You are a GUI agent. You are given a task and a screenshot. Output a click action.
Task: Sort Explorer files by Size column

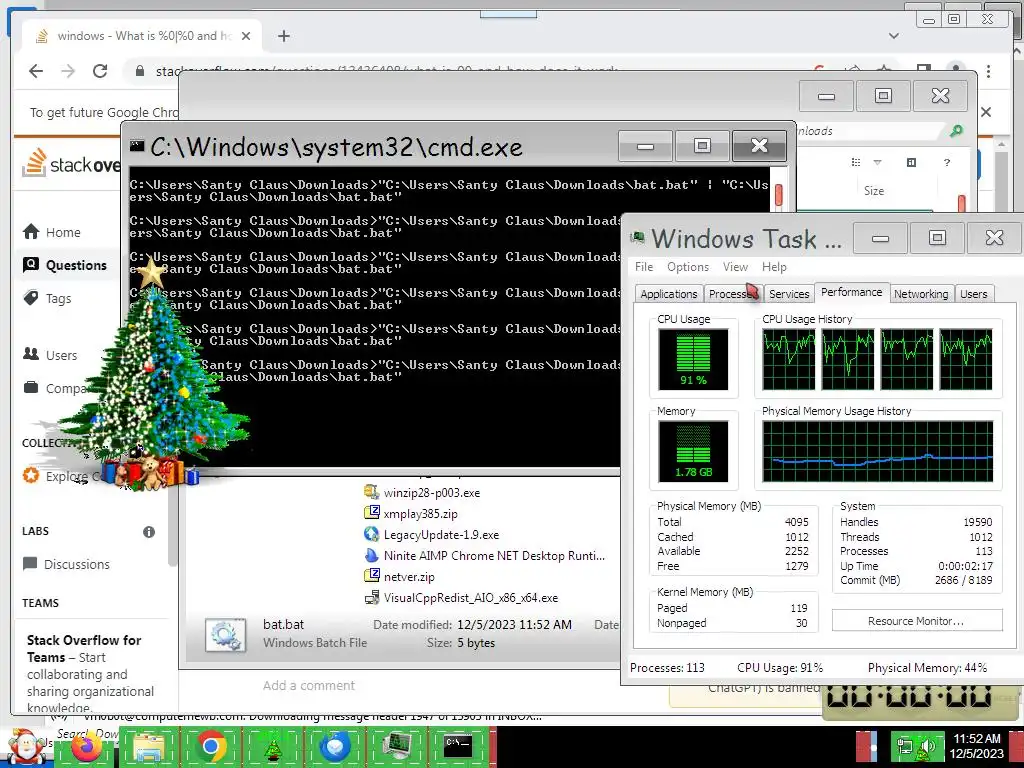[874, 191]
